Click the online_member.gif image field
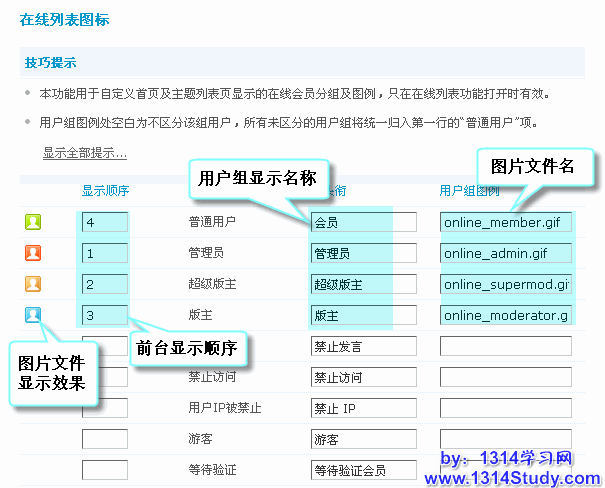Viewport: 605px width, 488px height. point(505,222)
